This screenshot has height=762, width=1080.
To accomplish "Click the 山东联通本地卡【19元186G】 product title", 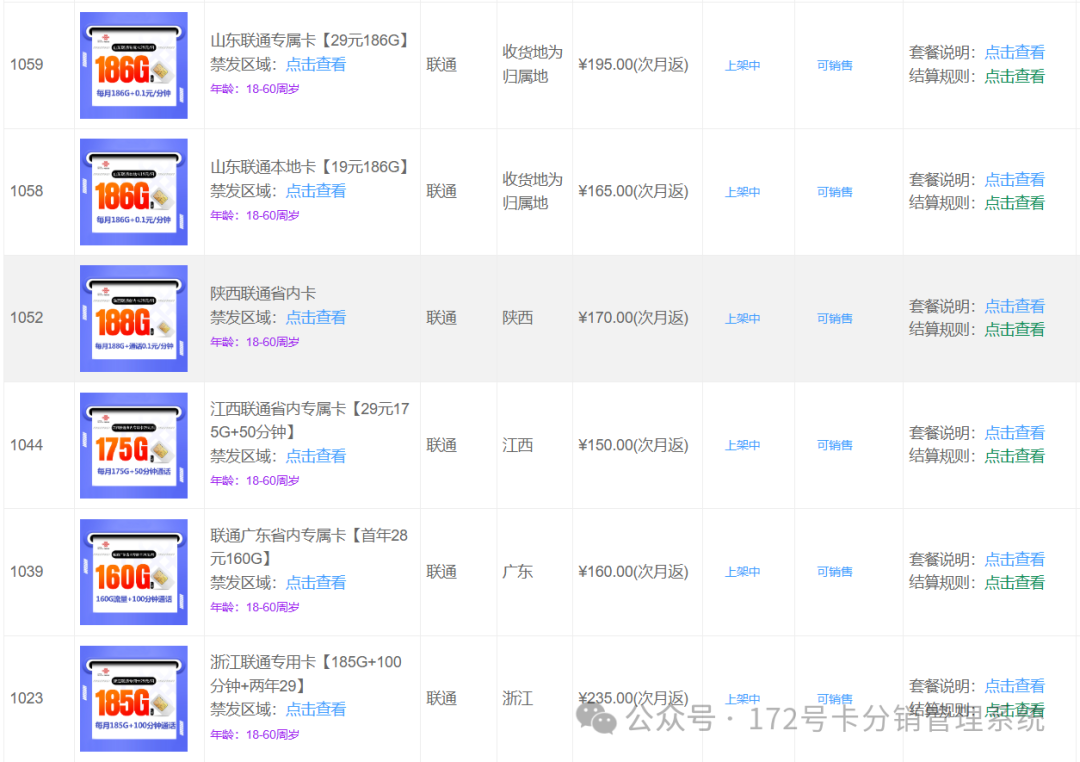I will 310,167.
